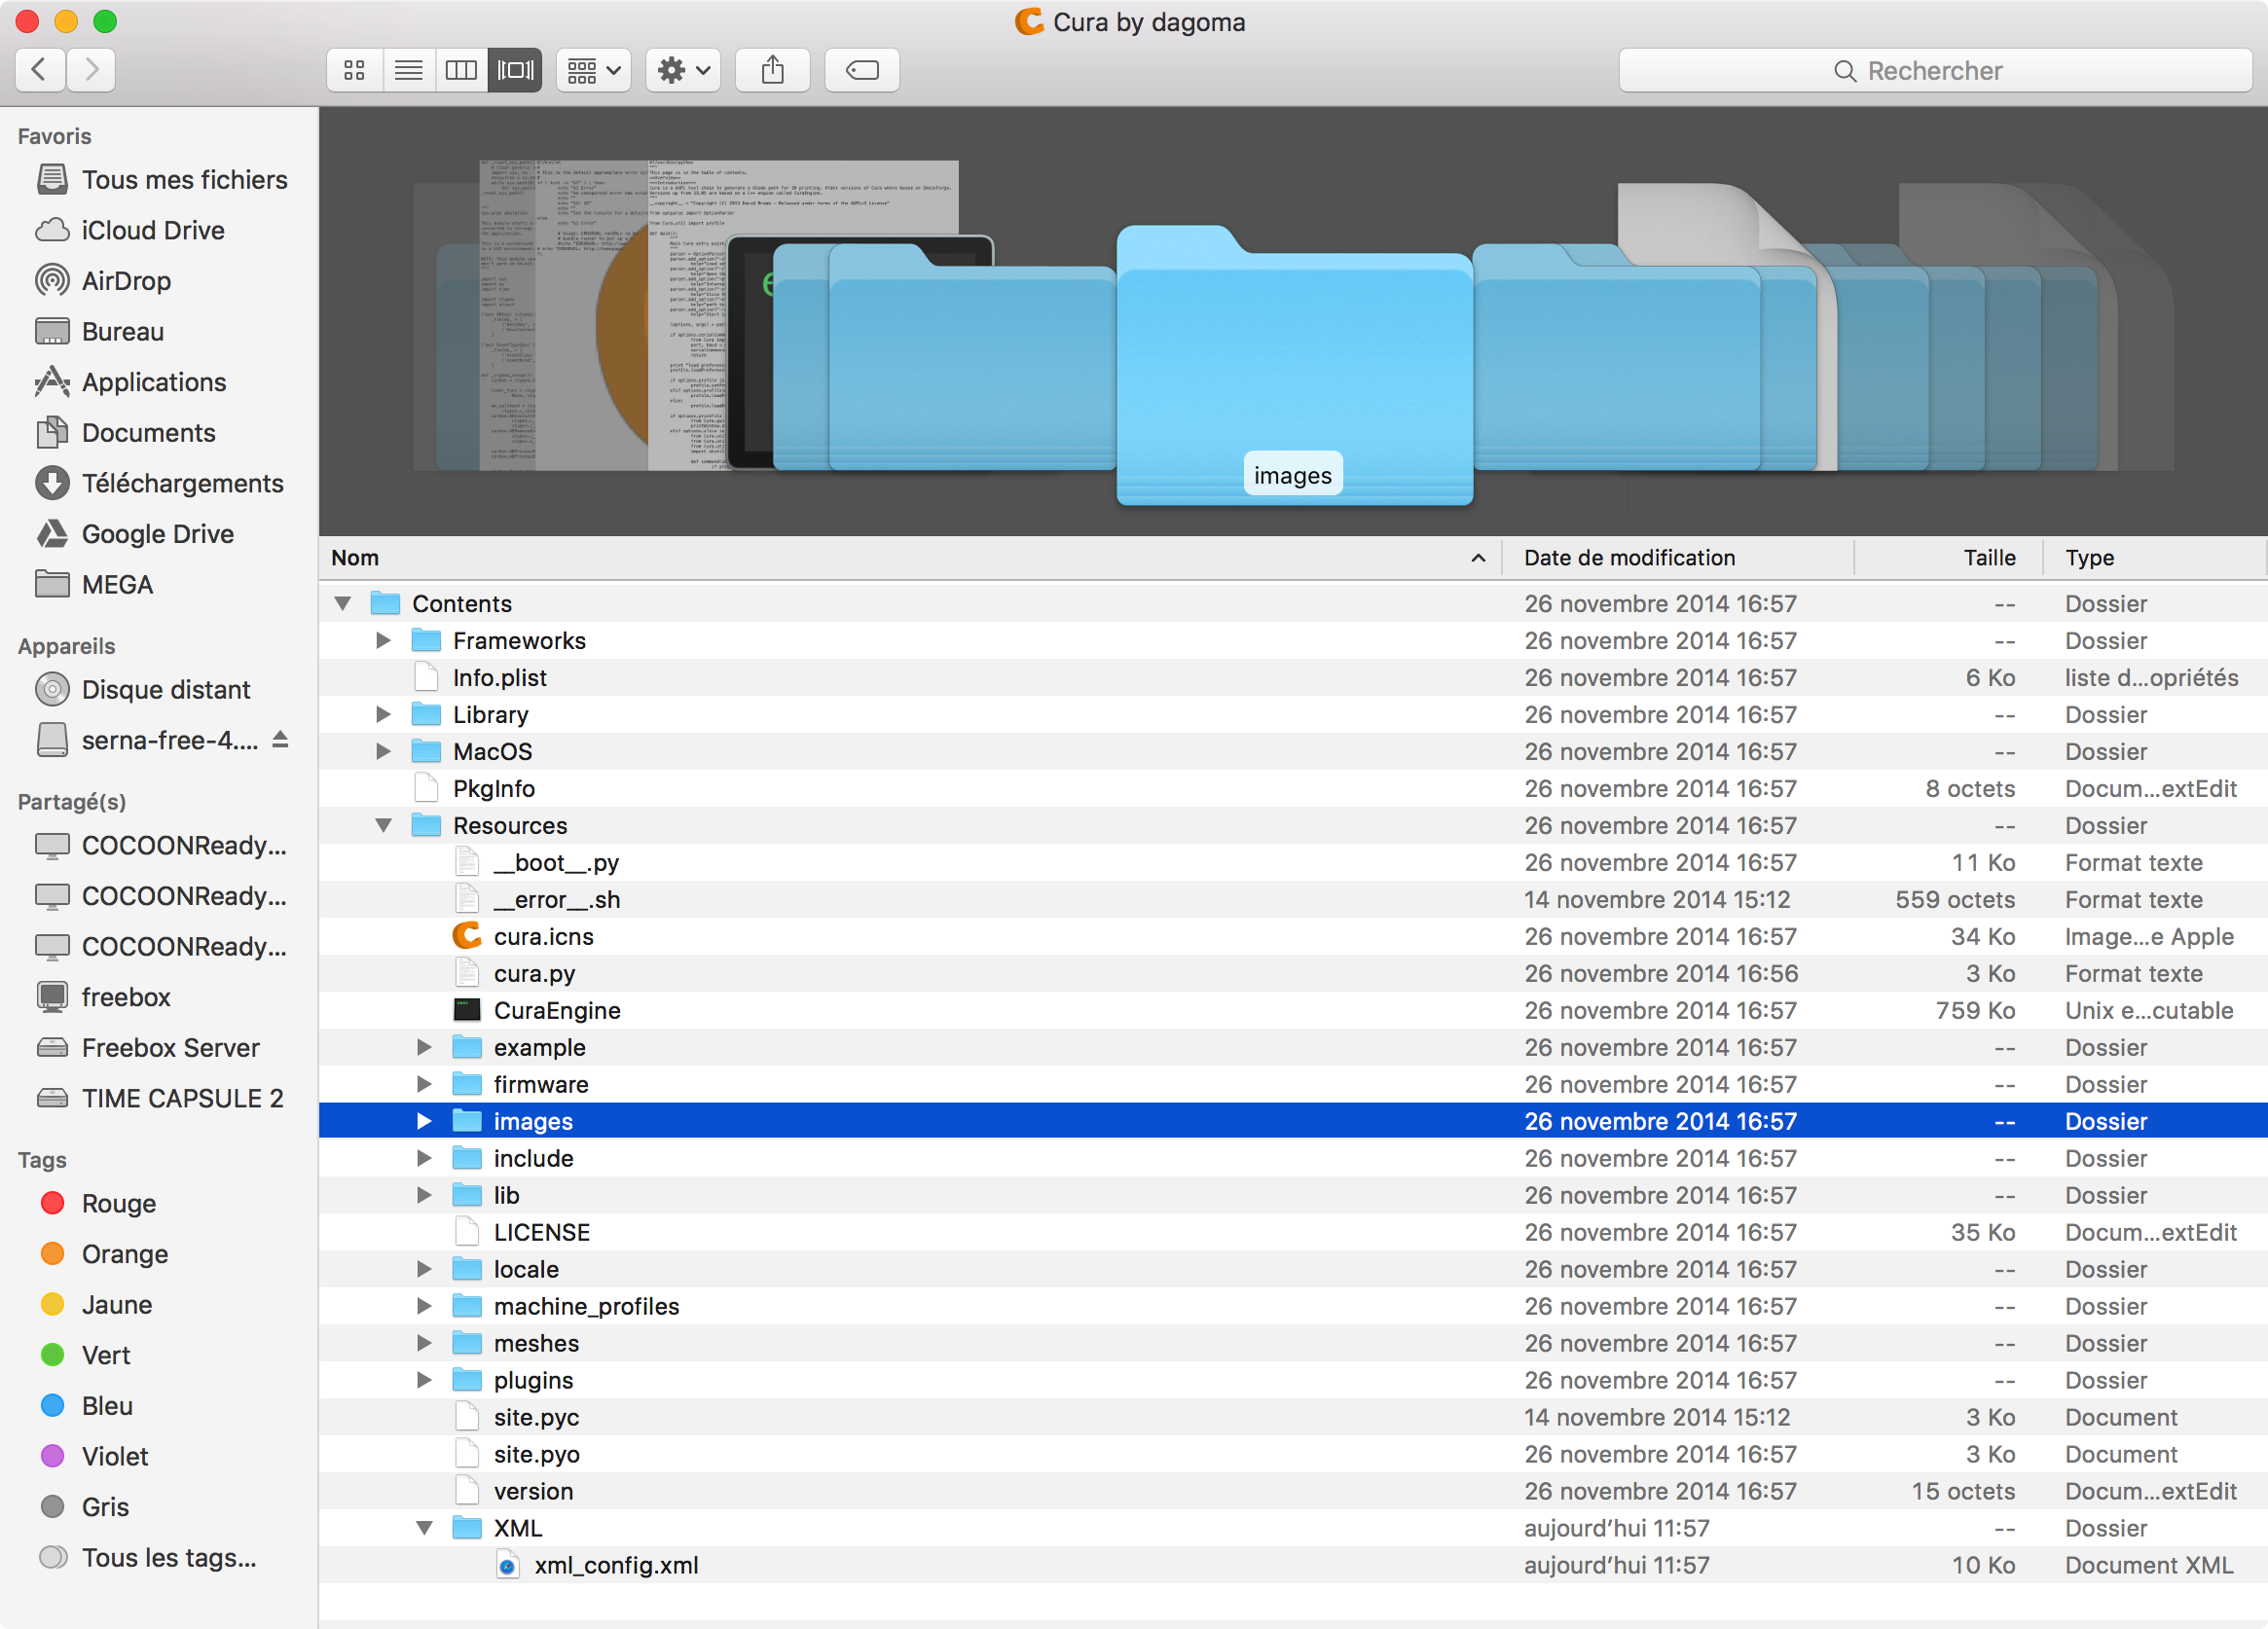Select the __boot__.py file
Image resolution: width=2268 pixels, height=1629 pixels.
pyautogui.click(x=1293, y=863)
